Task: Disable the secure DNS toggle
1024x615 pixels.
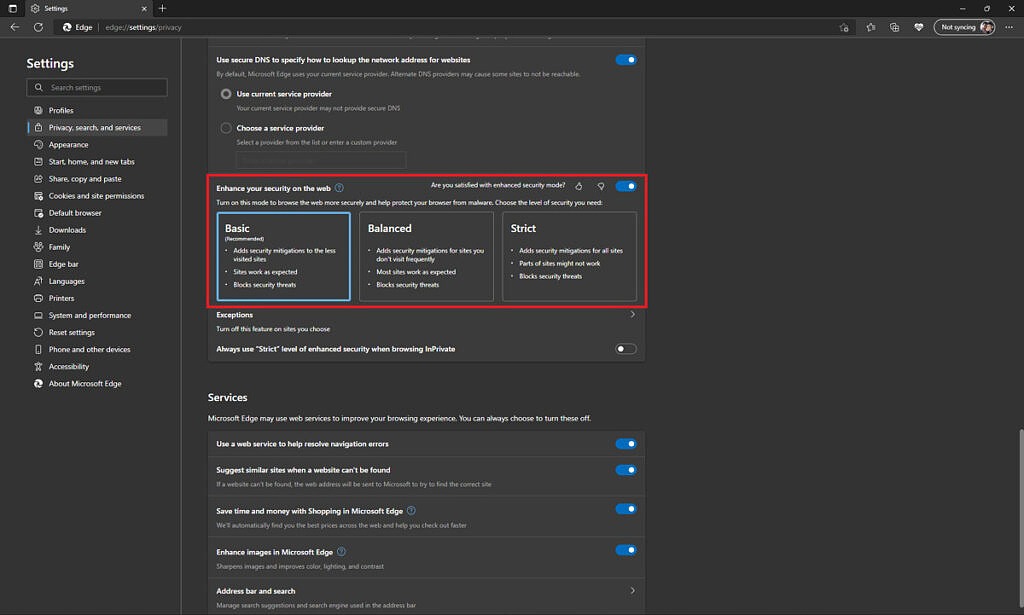Action: 626,60
